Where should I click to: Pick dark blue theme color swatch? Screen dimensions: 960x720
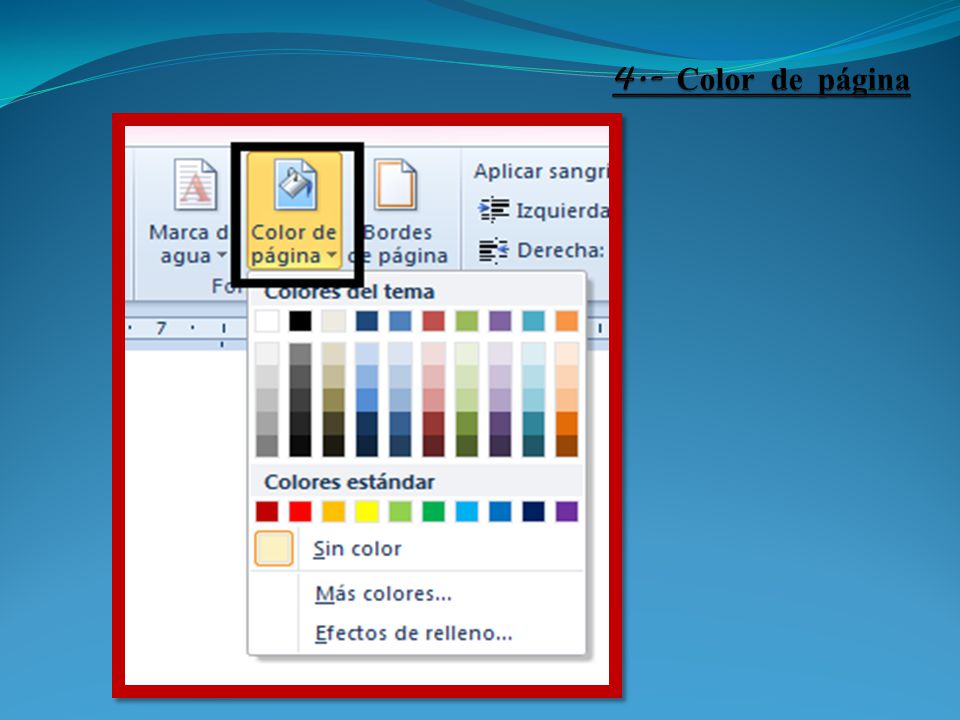click(367, 321)
